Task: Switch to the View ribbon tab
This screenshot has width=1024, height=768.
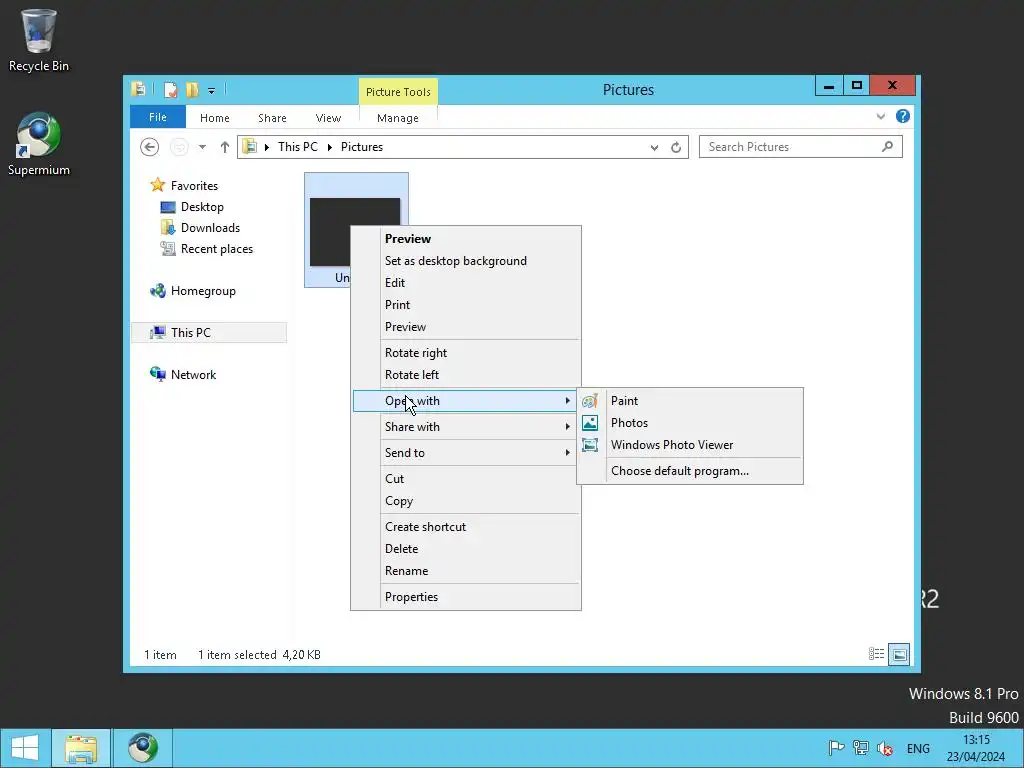Action: tap(328, 118)
